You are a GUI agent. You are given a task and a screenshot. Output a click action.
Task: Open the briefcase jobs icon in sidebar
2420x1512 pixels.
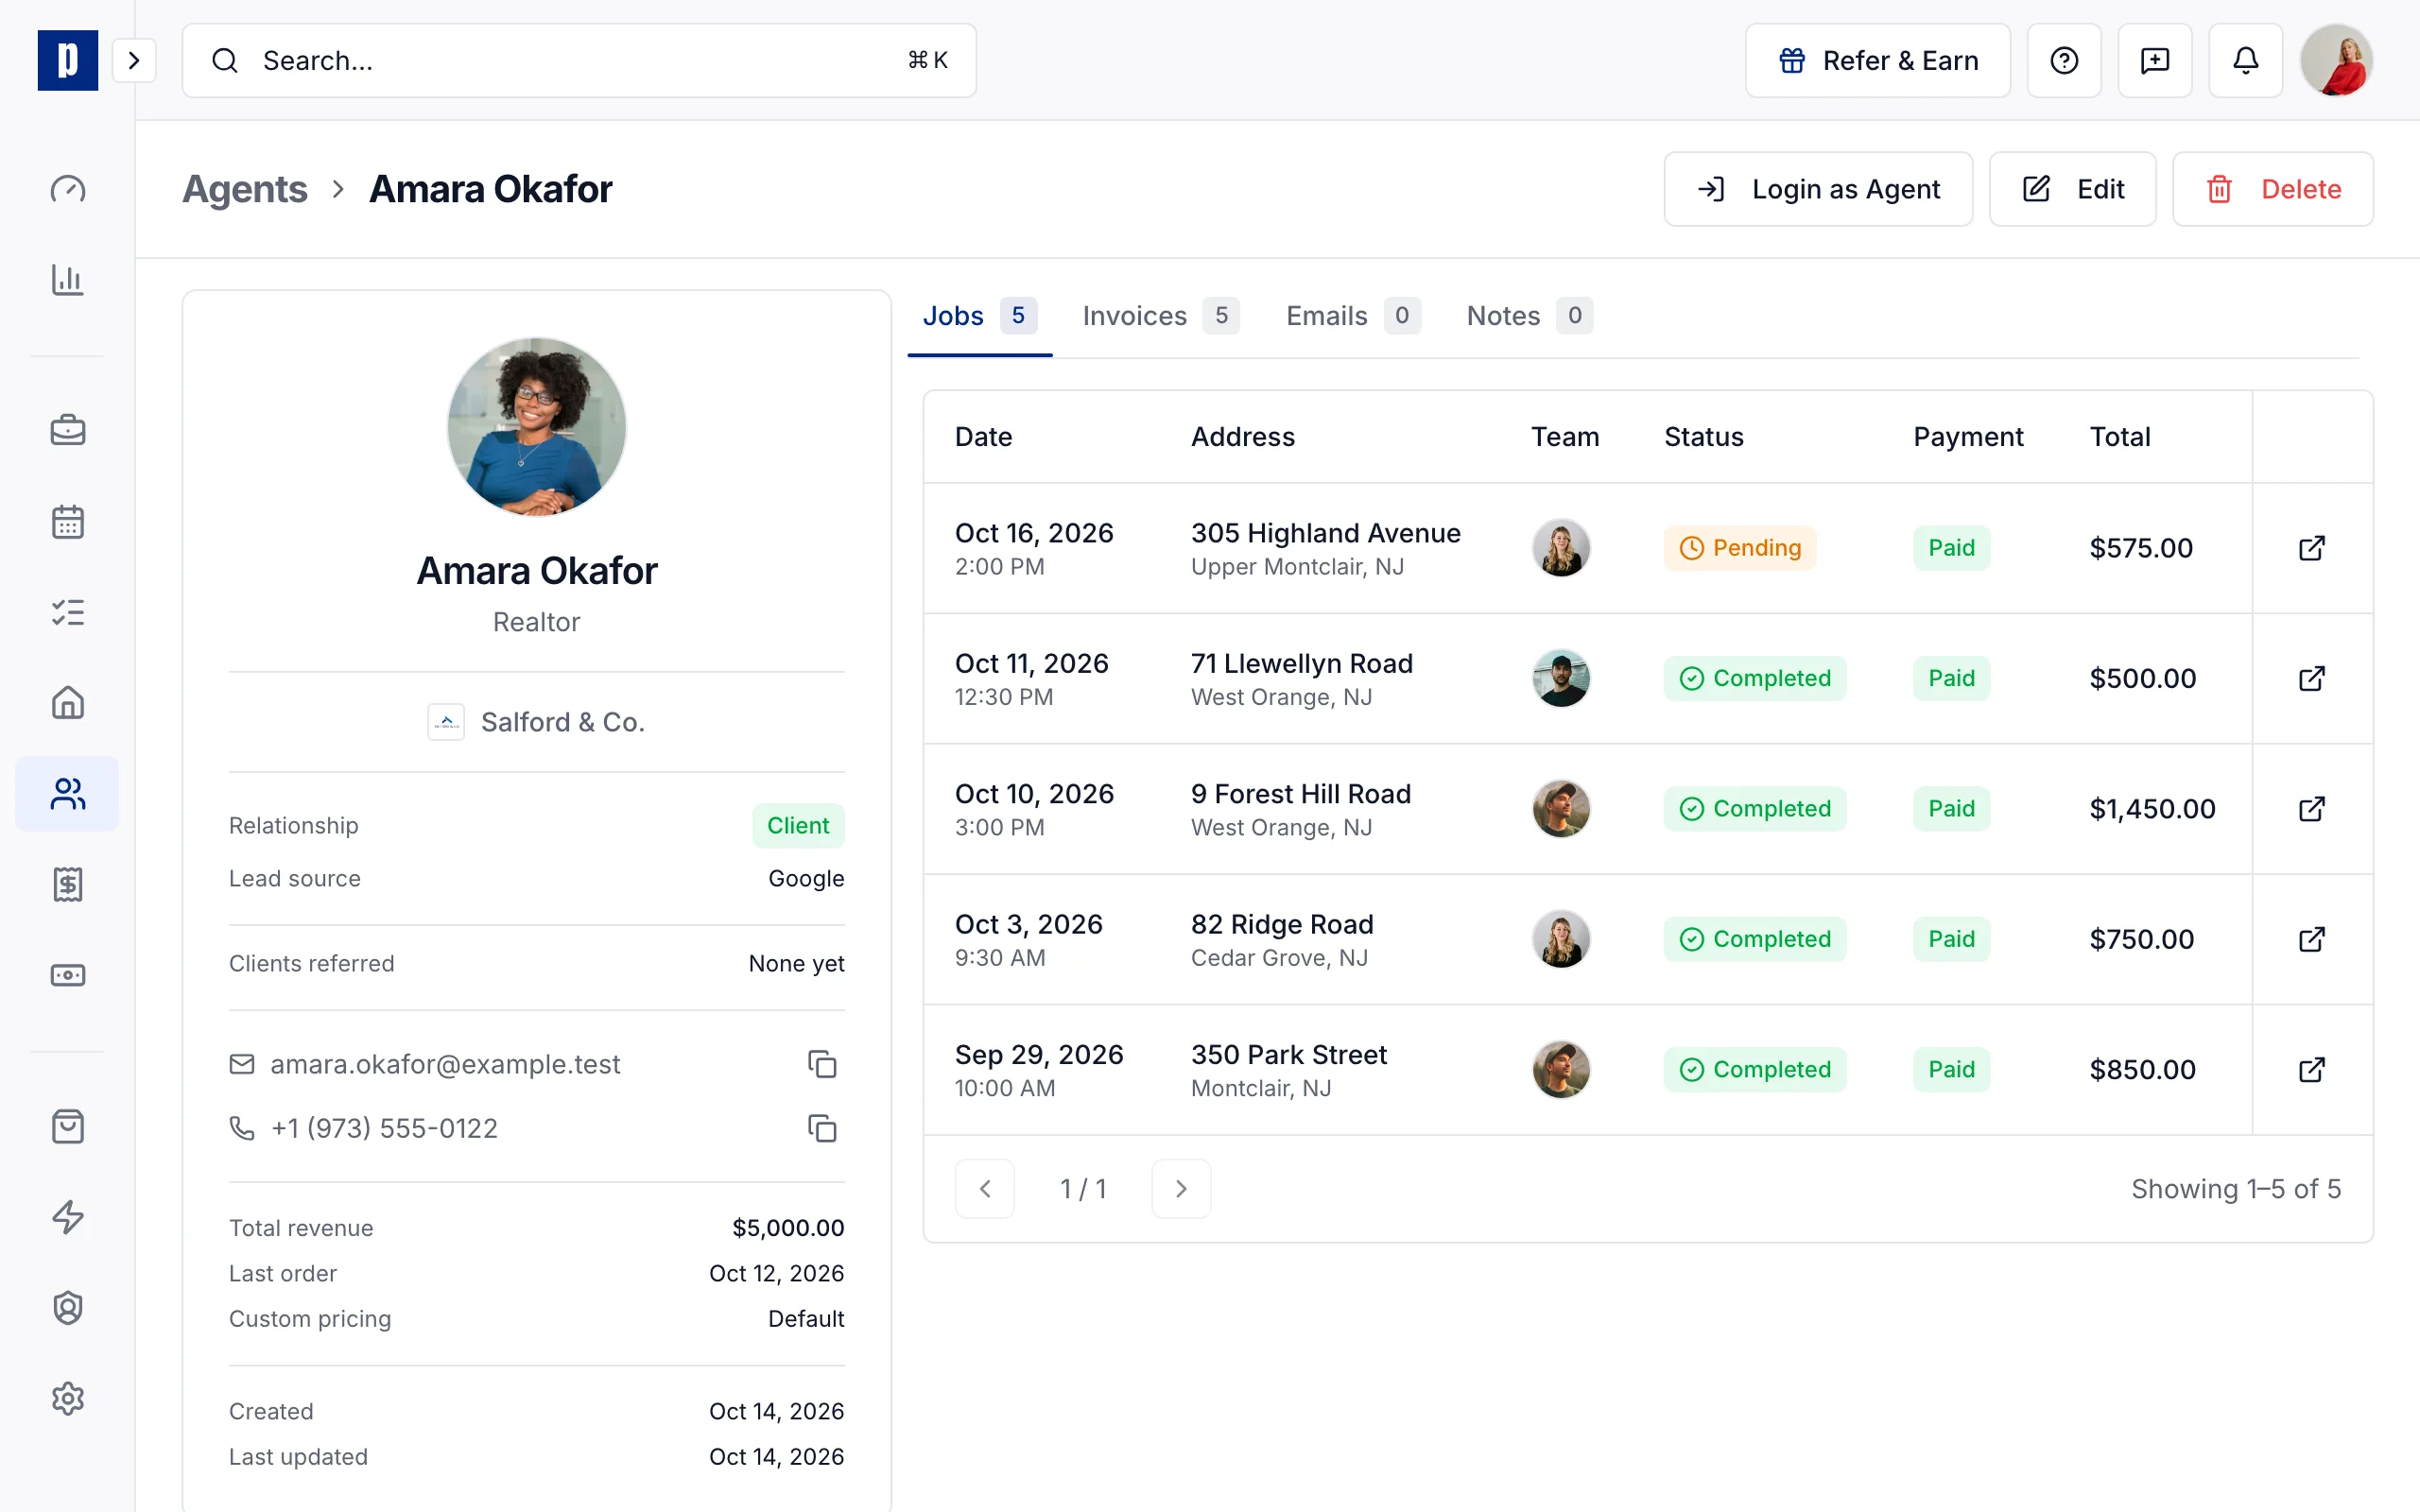[x=67, y=431]
